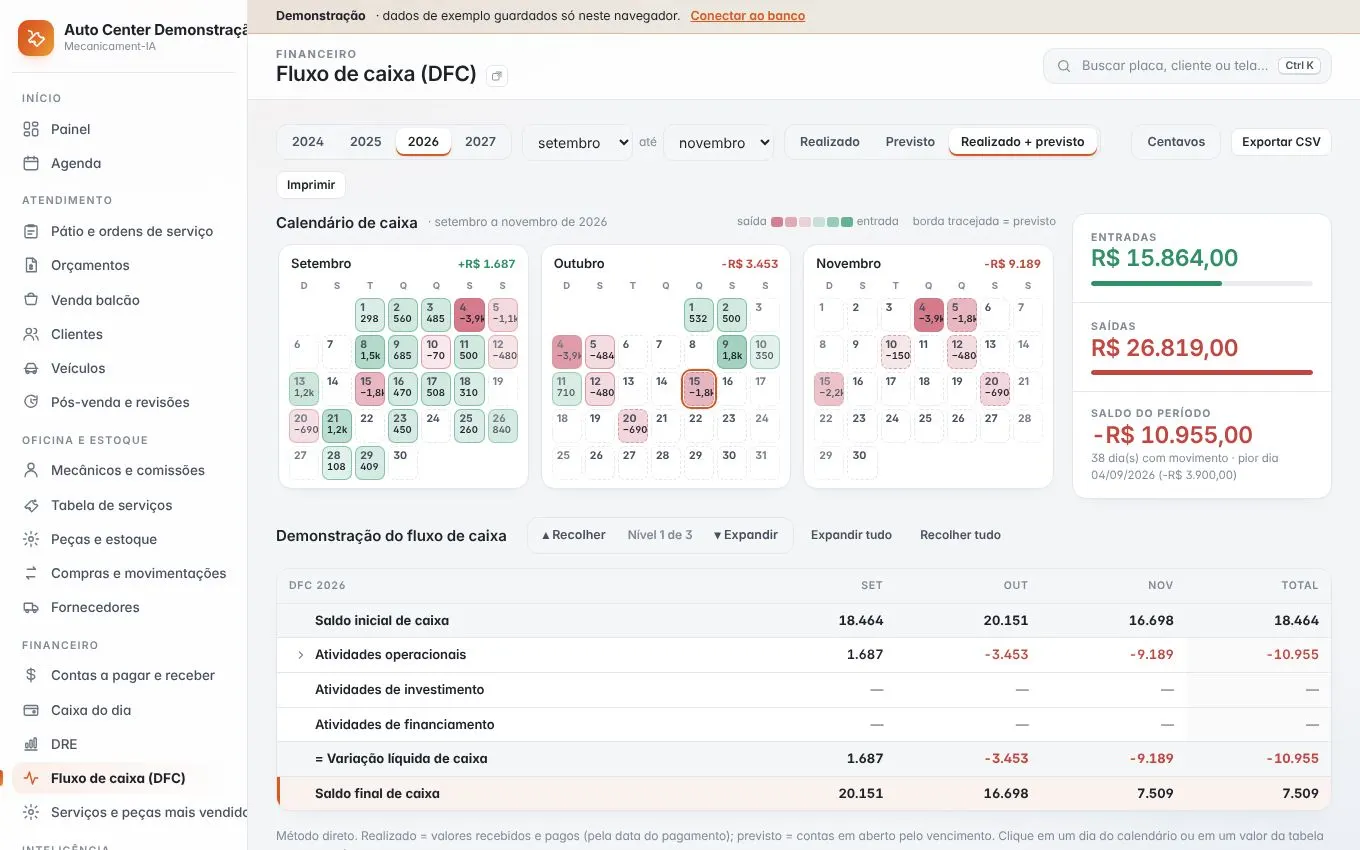Image resolution: width=1360 pixels, height=850 pixels.
Task: Open the start month dropdown showing setembro
Action: point(578,143)
